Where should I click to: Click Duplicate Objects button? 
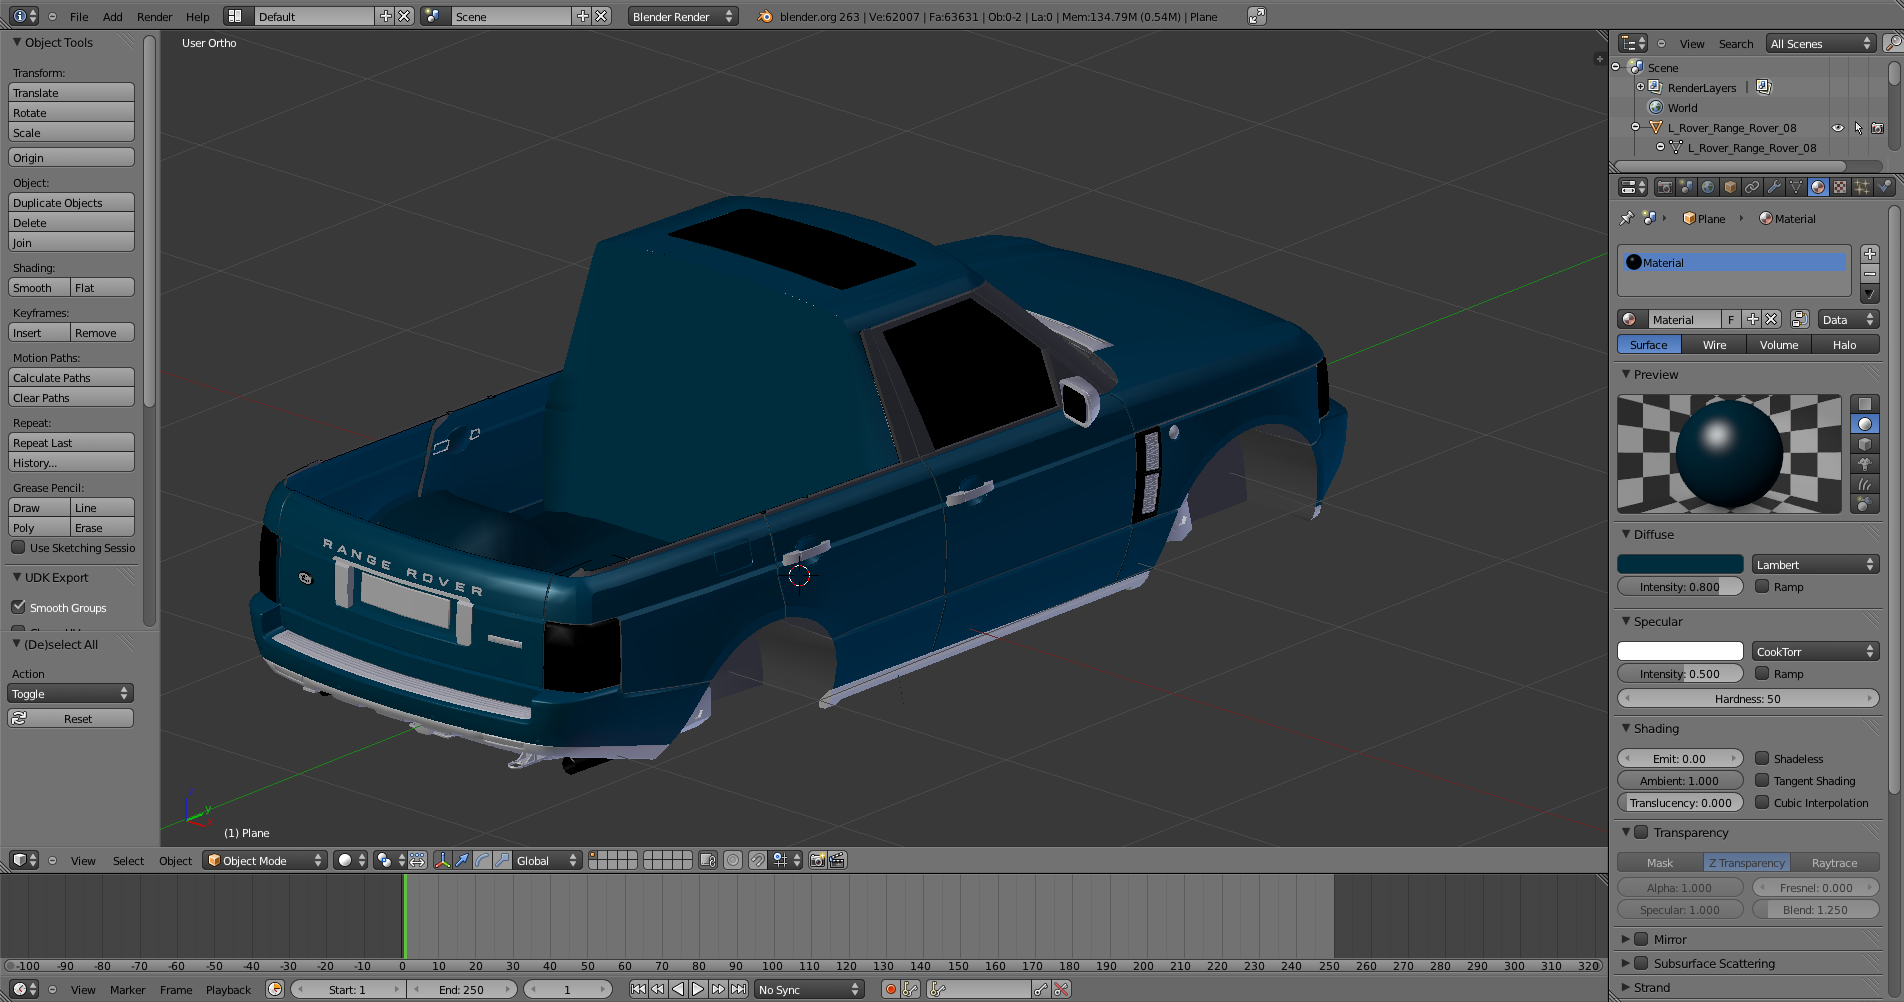71,202
